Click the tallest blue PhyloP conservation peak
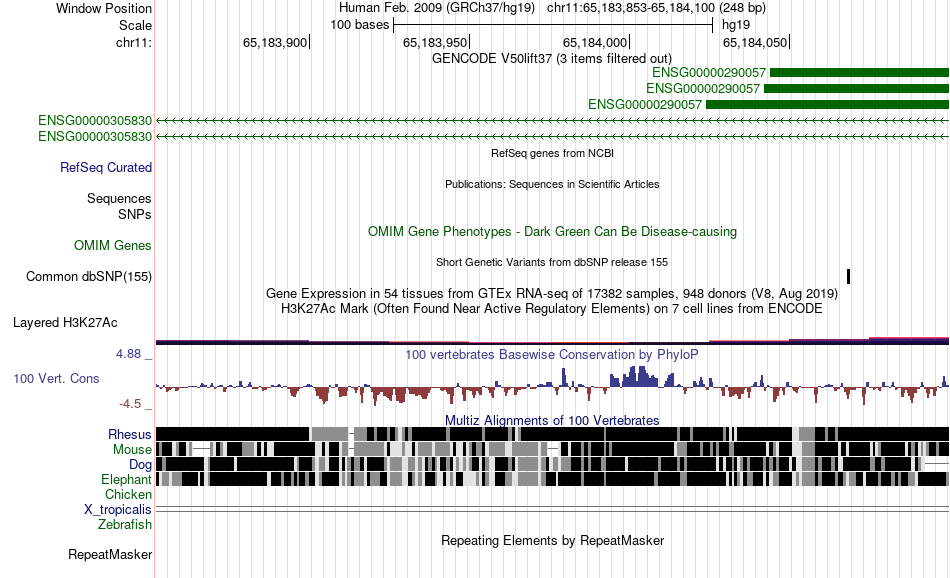 pos(642,377)
